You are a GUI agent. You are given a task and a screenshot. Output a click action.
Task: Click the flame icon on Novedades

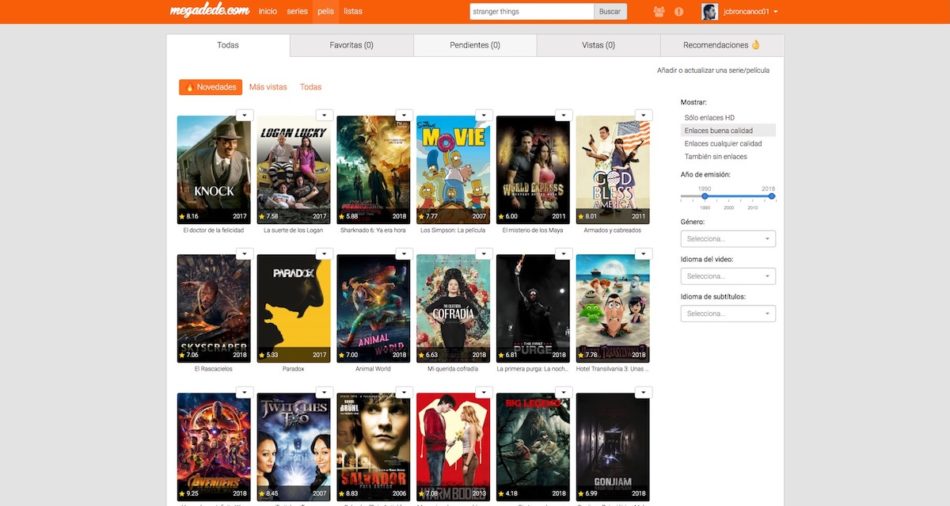click(x=189, y=87)
